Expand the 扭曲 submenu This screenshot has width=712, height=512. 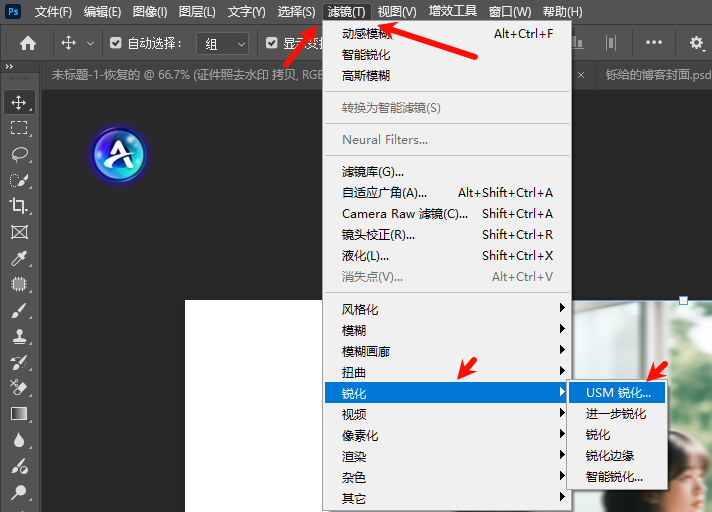tap(447, 372)
